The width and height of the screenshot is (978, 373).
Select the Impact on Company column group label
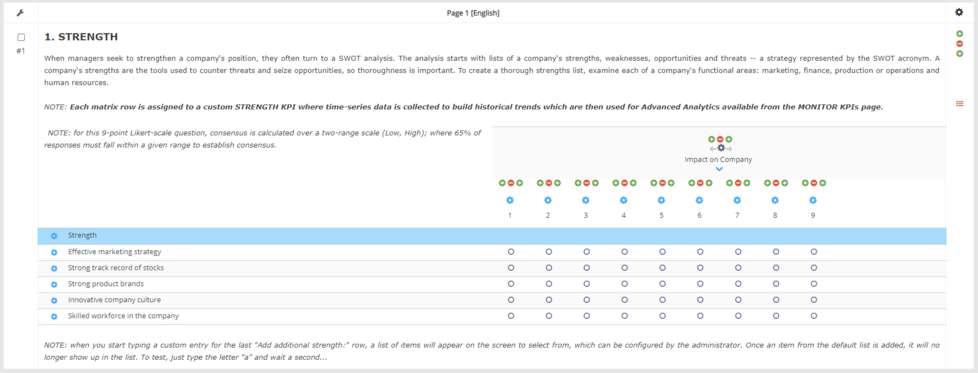[x=718, y=159]
